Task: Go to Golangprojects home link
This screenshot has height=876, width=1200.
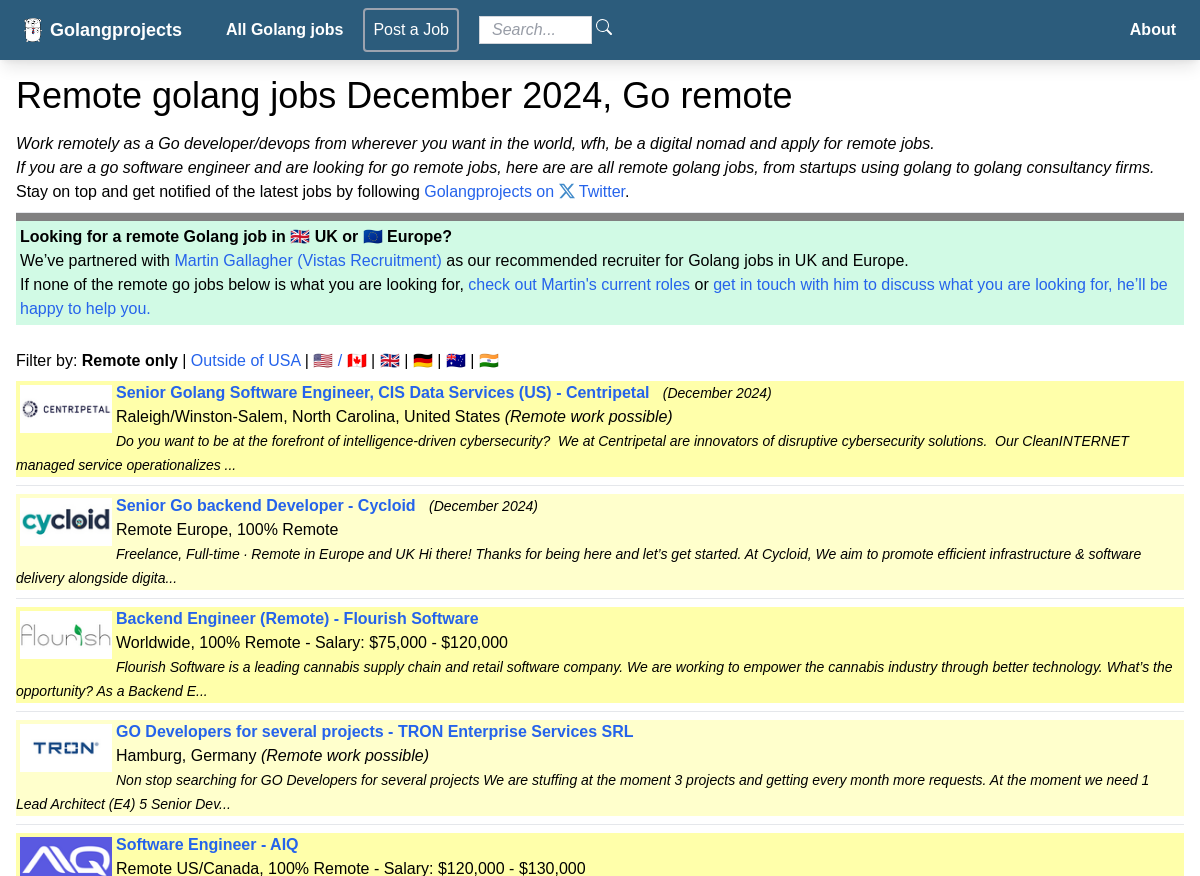Action: tap(116, 30)
